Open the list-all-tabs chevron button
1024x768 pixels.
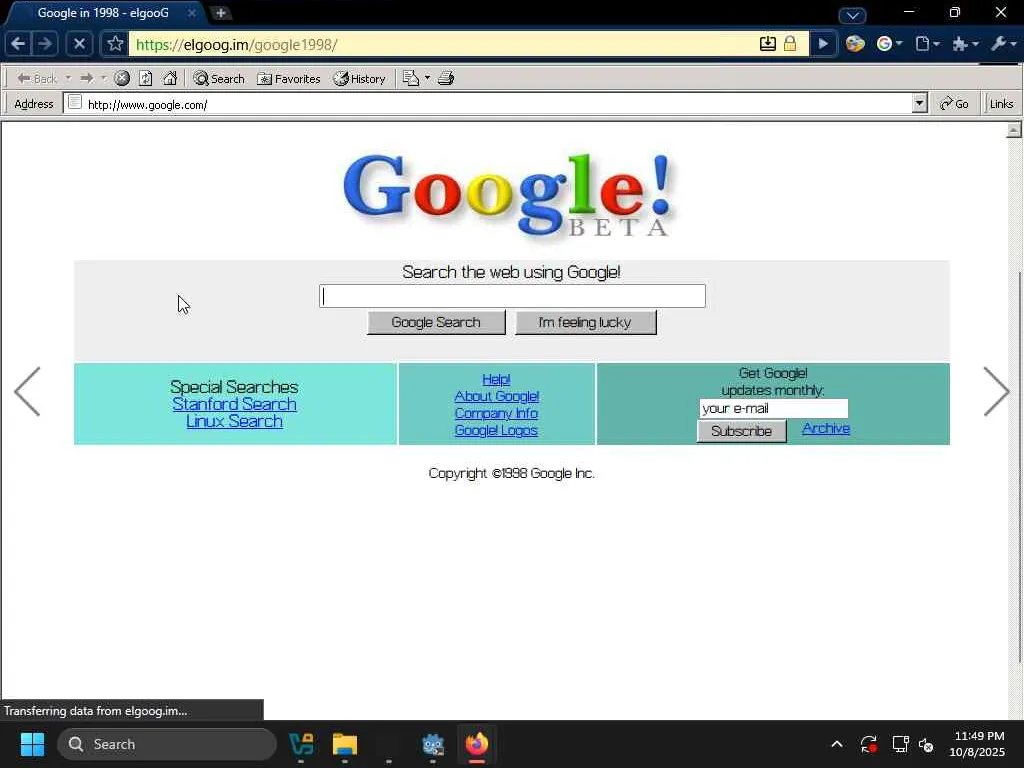(852, 14)
